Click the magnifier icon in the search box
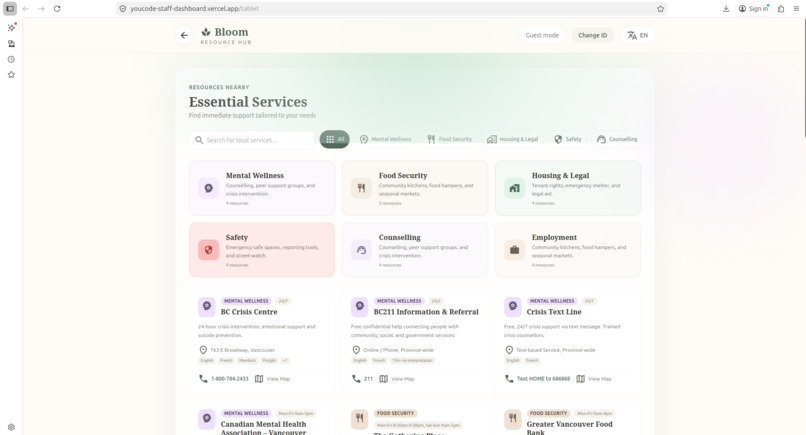Viewport: 806px width, 435px height. [x=199, y=140]
